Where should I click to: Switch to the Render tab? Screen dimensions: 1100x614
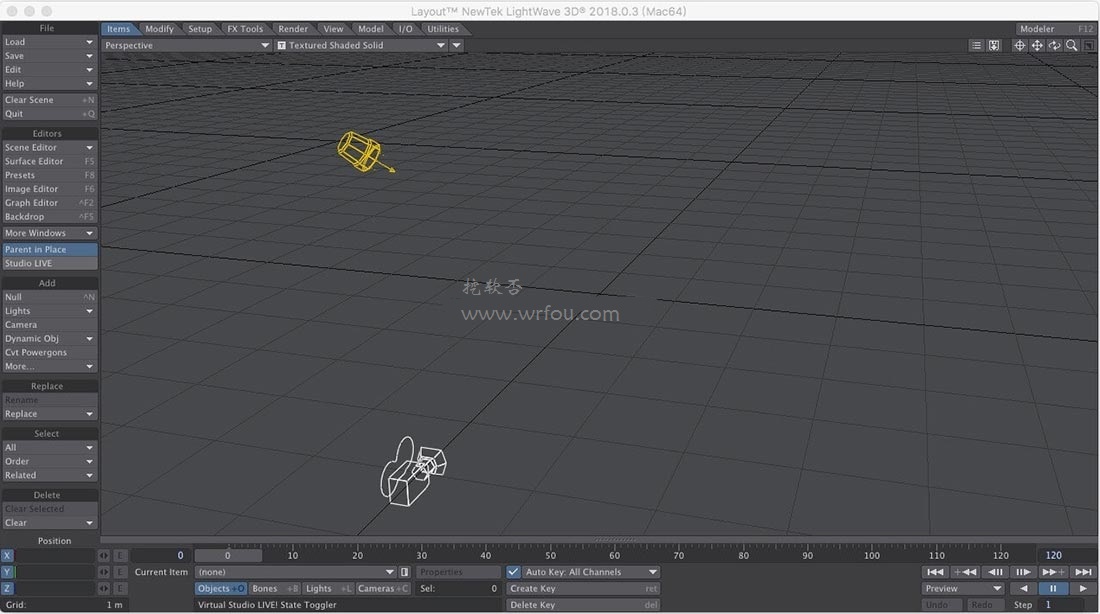(293, 29)
